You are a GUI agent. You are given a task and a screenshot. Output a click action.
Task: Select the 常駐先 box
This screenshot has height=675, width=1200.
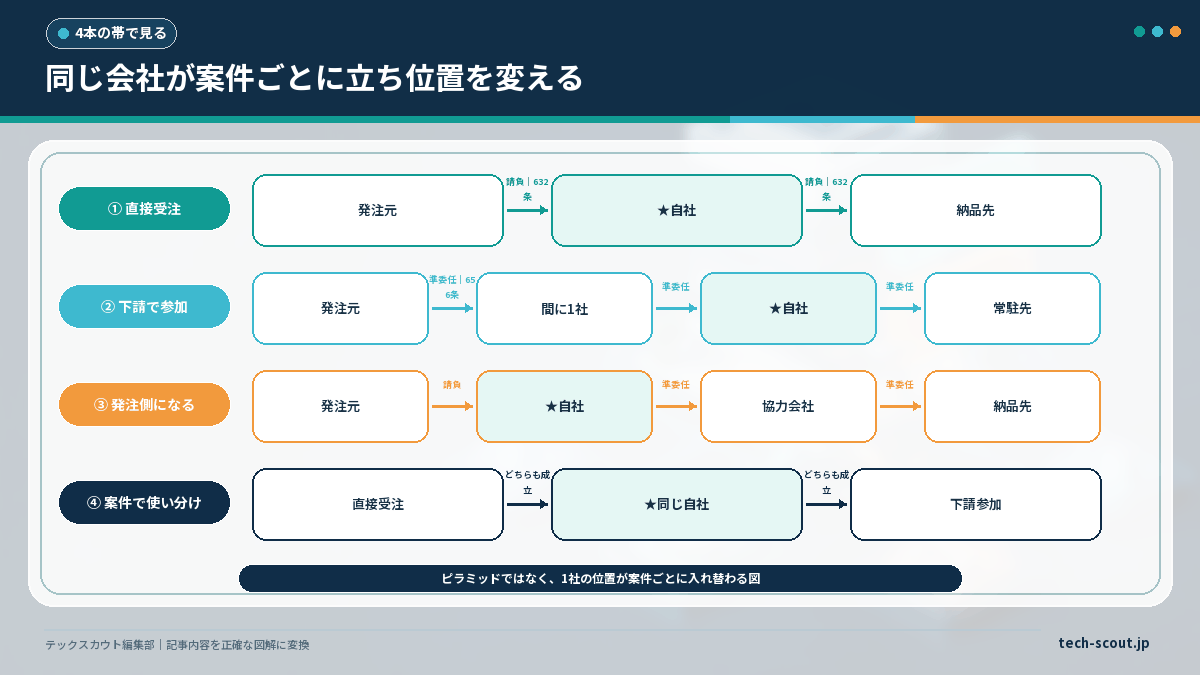pos(1012,308)
